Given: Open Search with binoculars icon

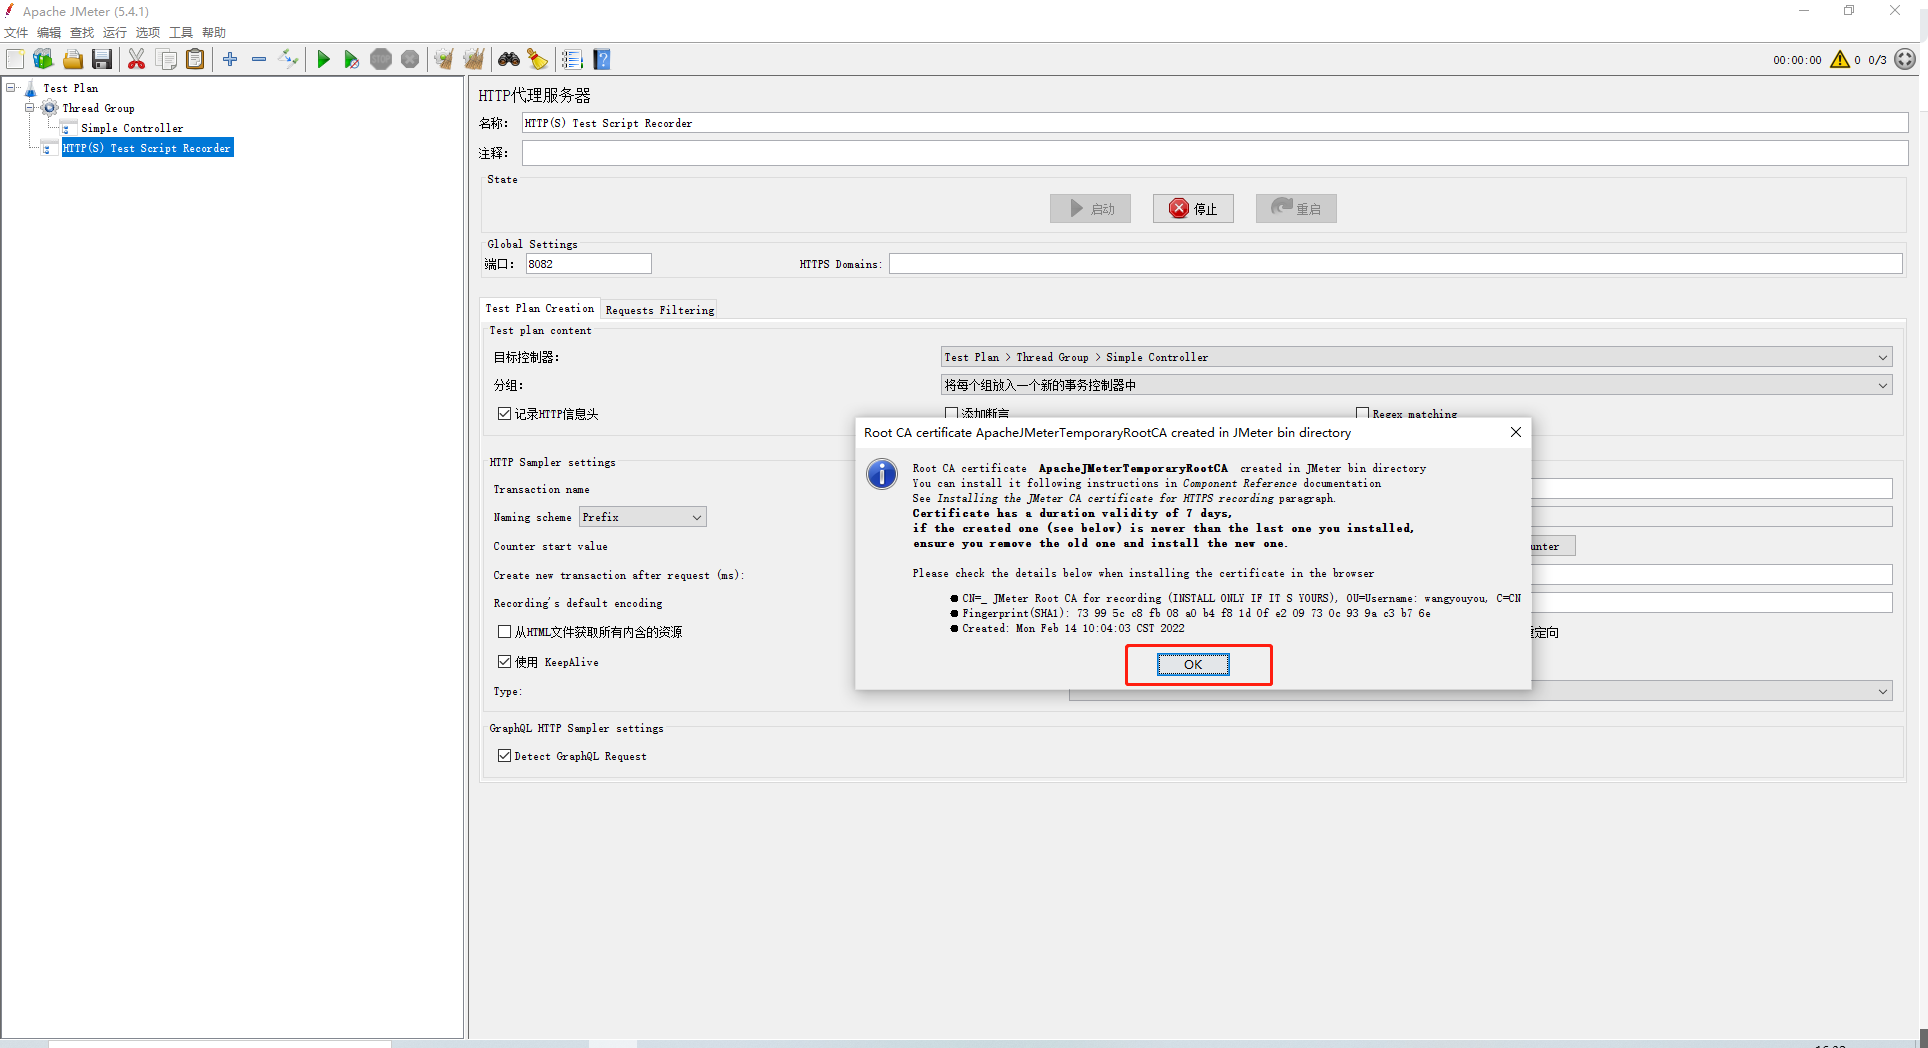Looking at the screenshot, I should pos(509,60).
